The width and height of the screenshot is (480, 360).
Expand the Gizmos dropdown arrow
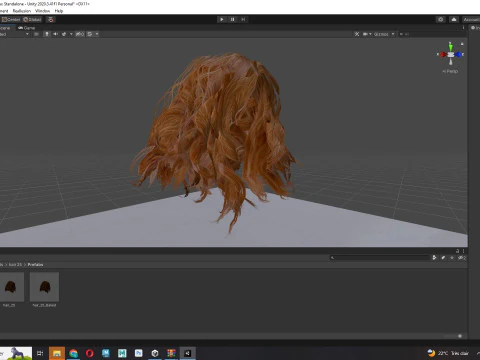tap(393, 34)
